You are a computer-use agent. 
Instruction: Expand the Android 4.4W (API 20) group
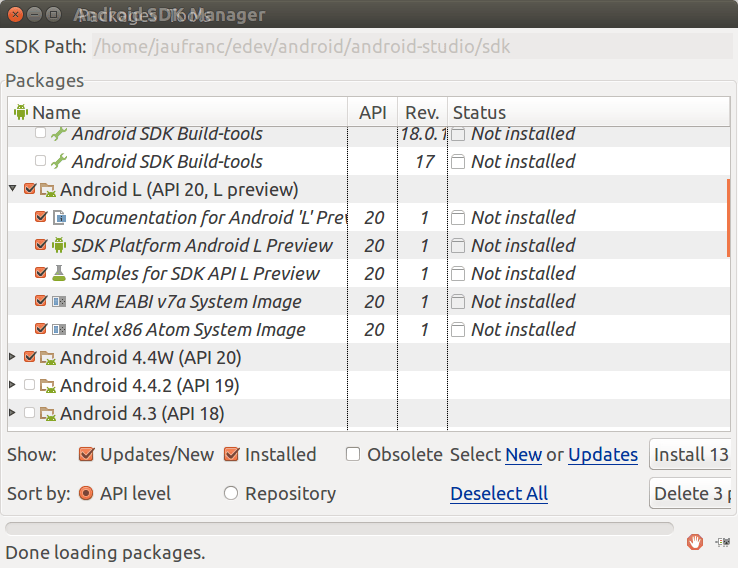tap(13, 357)
